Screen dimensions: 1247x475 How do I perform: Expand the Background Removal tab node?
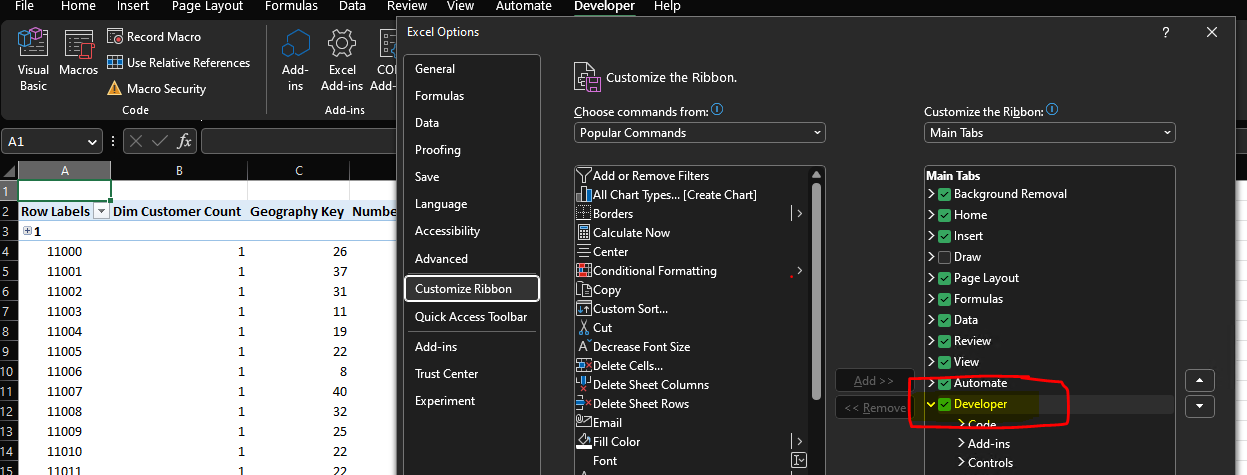click(x=931, y=194)
